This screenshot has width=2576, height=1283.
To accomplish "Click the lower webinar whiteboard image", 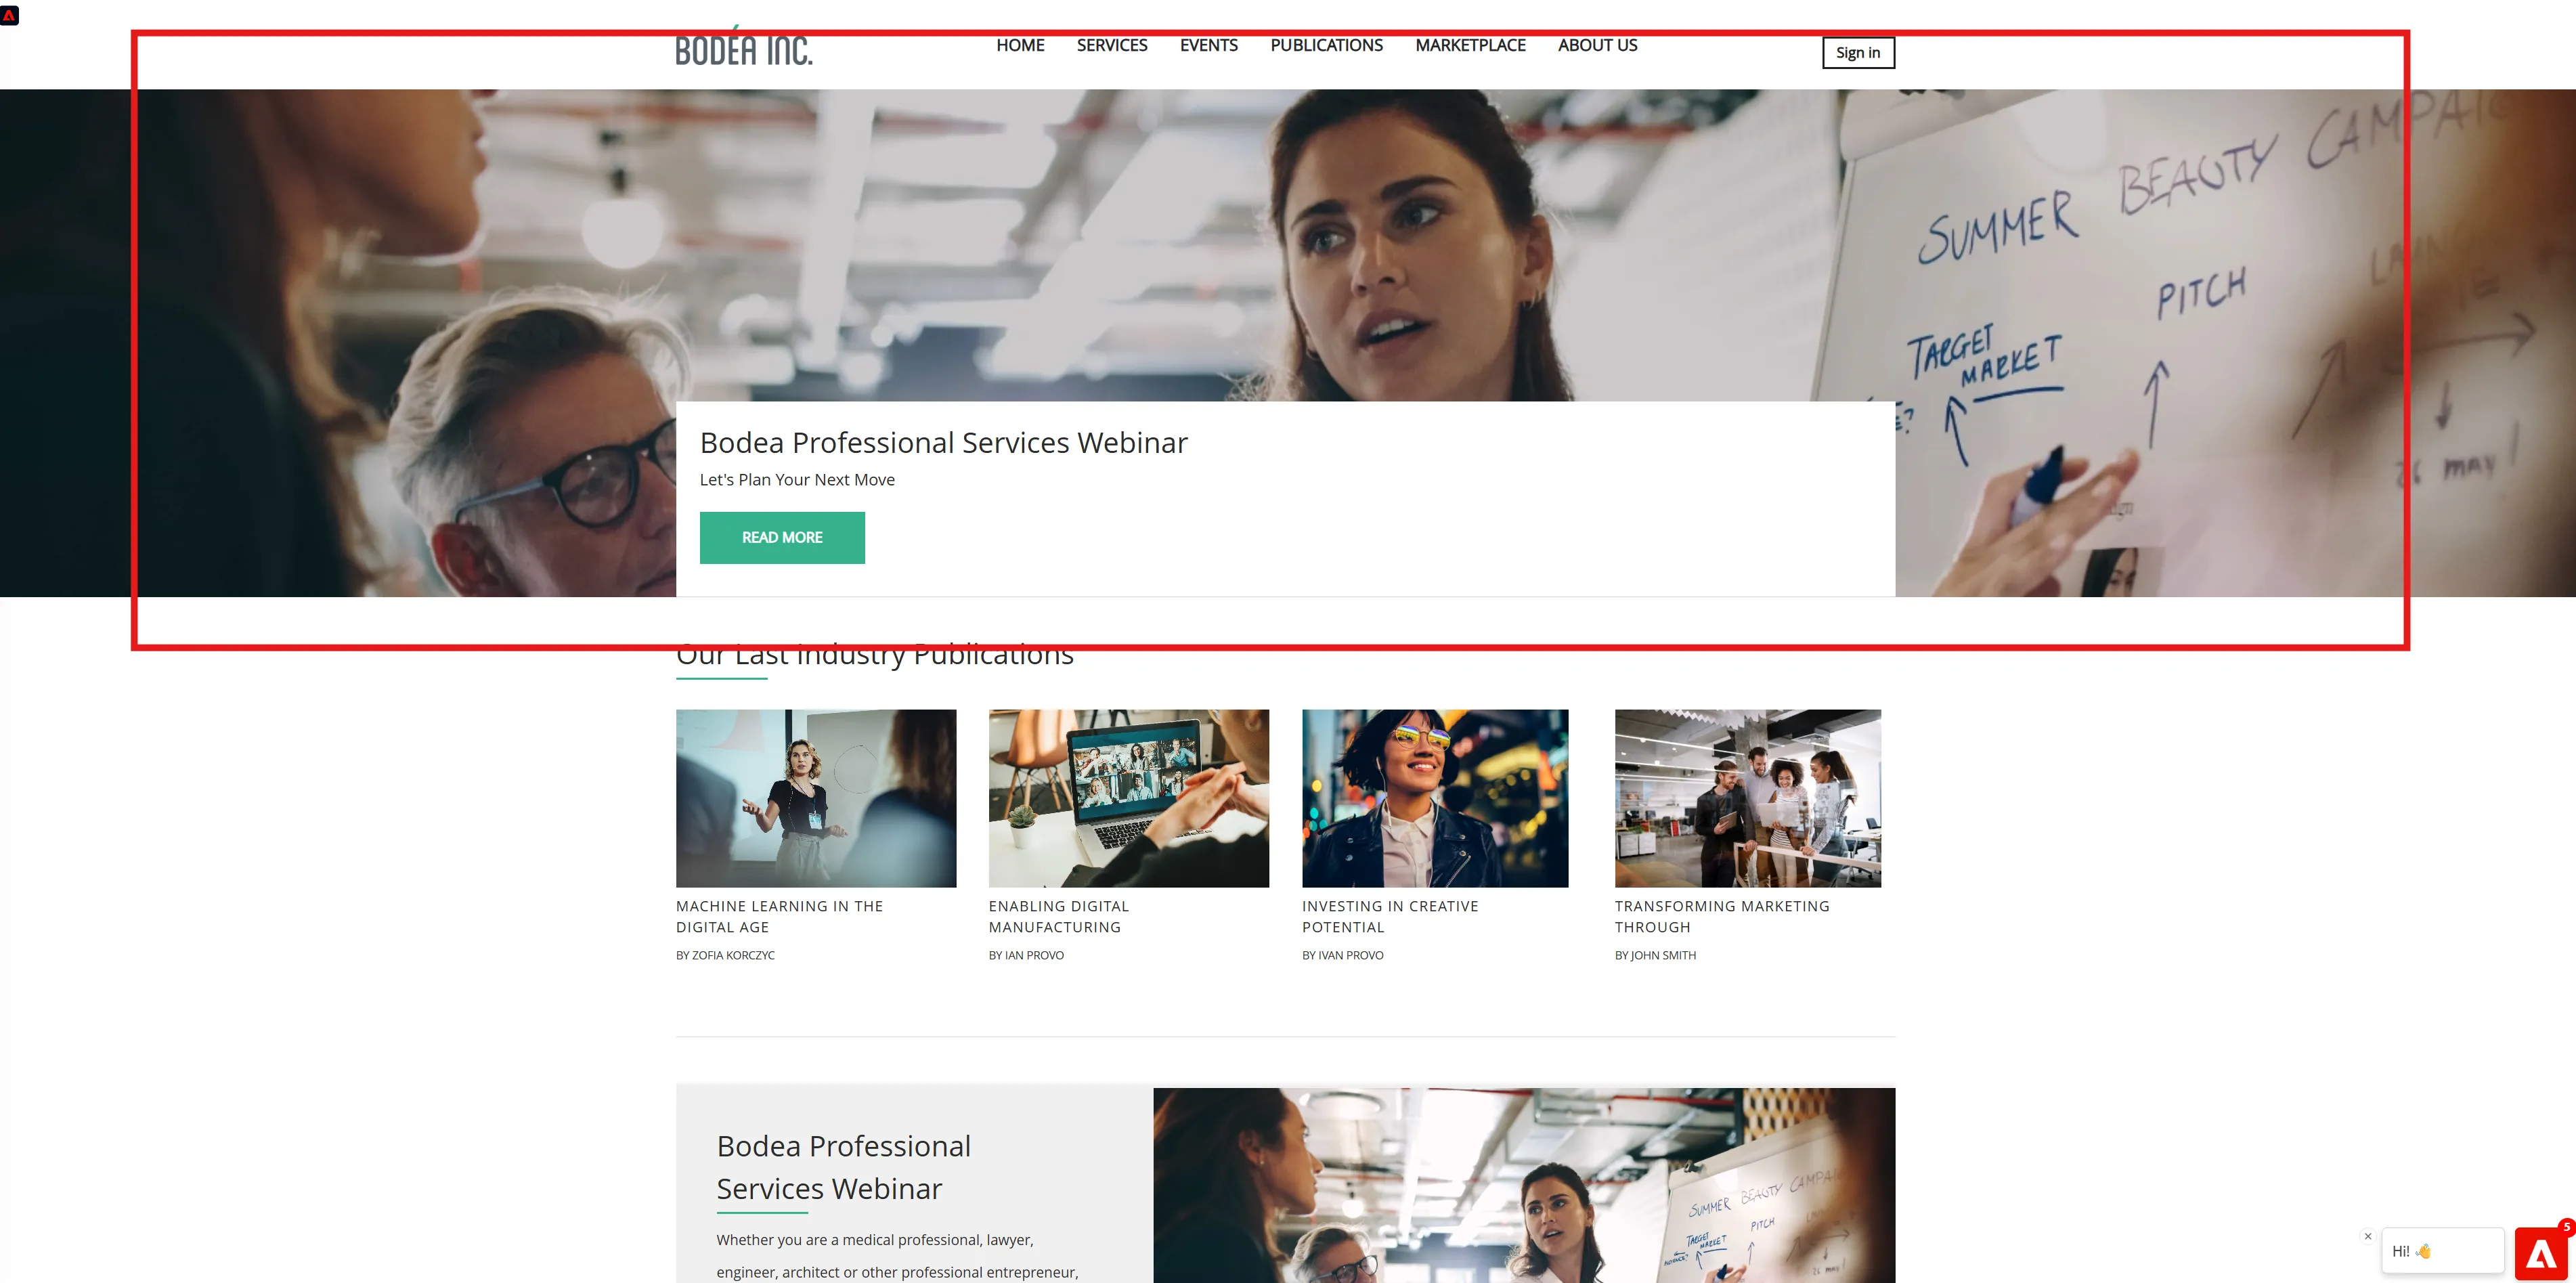I will click(x=1524, y=1185).
